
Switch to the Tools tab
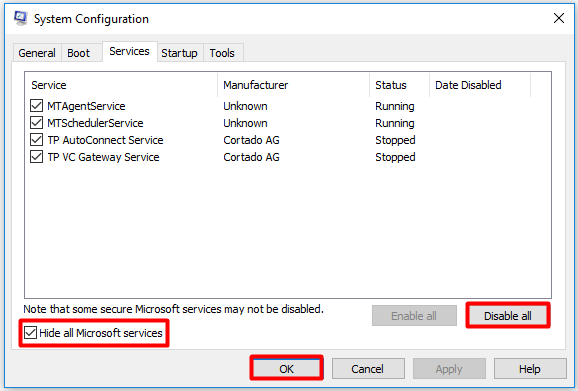(x=222, y=53)
